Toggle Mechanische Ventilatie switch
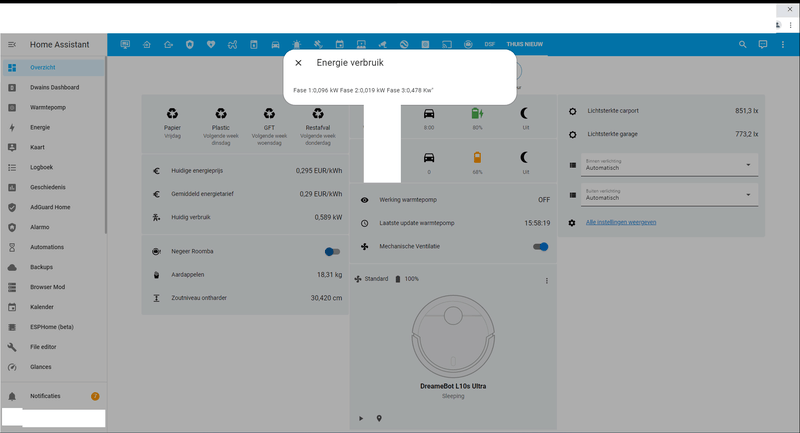This screenshot has height=433, width=800. 540,247
